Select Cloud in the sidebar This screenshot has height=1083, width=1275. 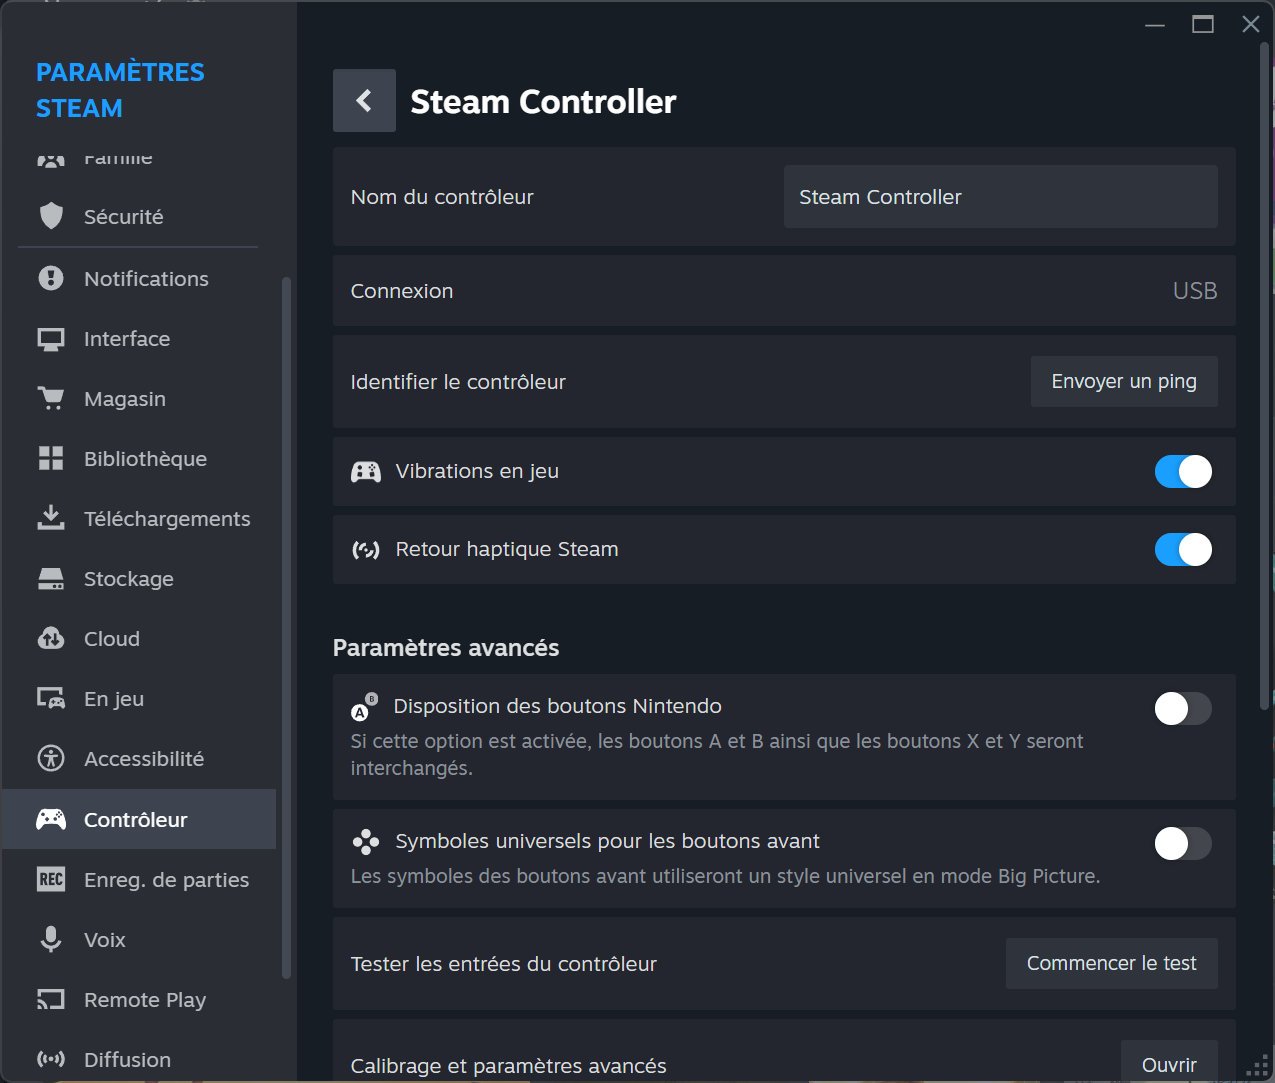[x=139, y=638]
